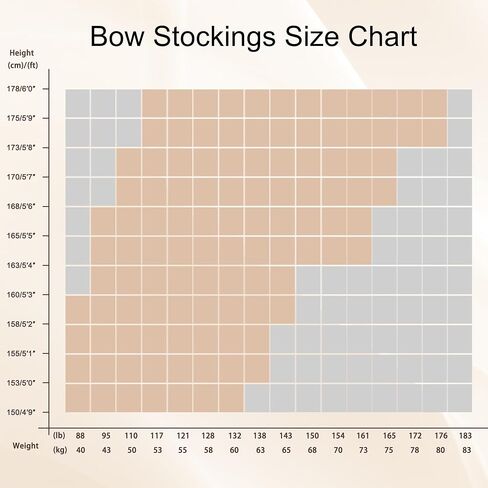Select the 178/6'0" height label
The width and height of the screenshot is (488, 488).
(21, 89)
